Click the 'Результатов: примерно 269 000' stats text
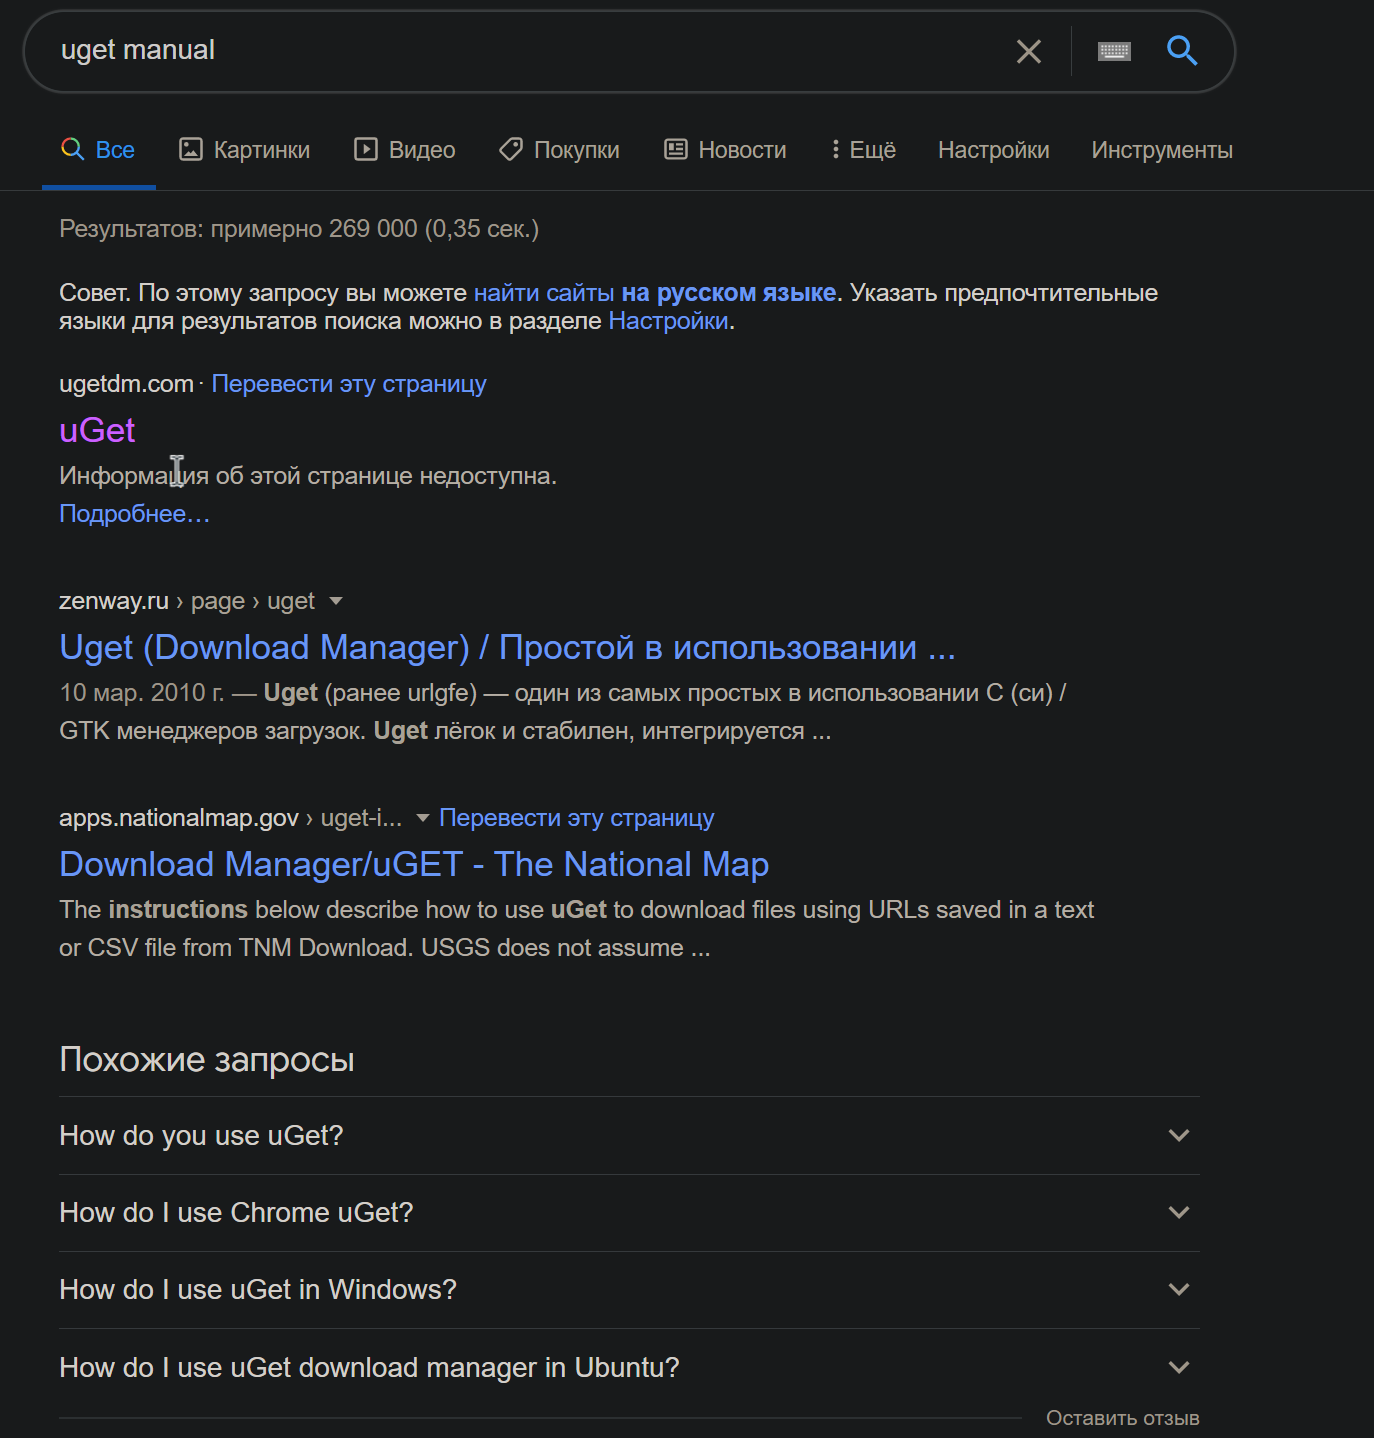Screen dimensions: 1374x1438 pos(299,229)
